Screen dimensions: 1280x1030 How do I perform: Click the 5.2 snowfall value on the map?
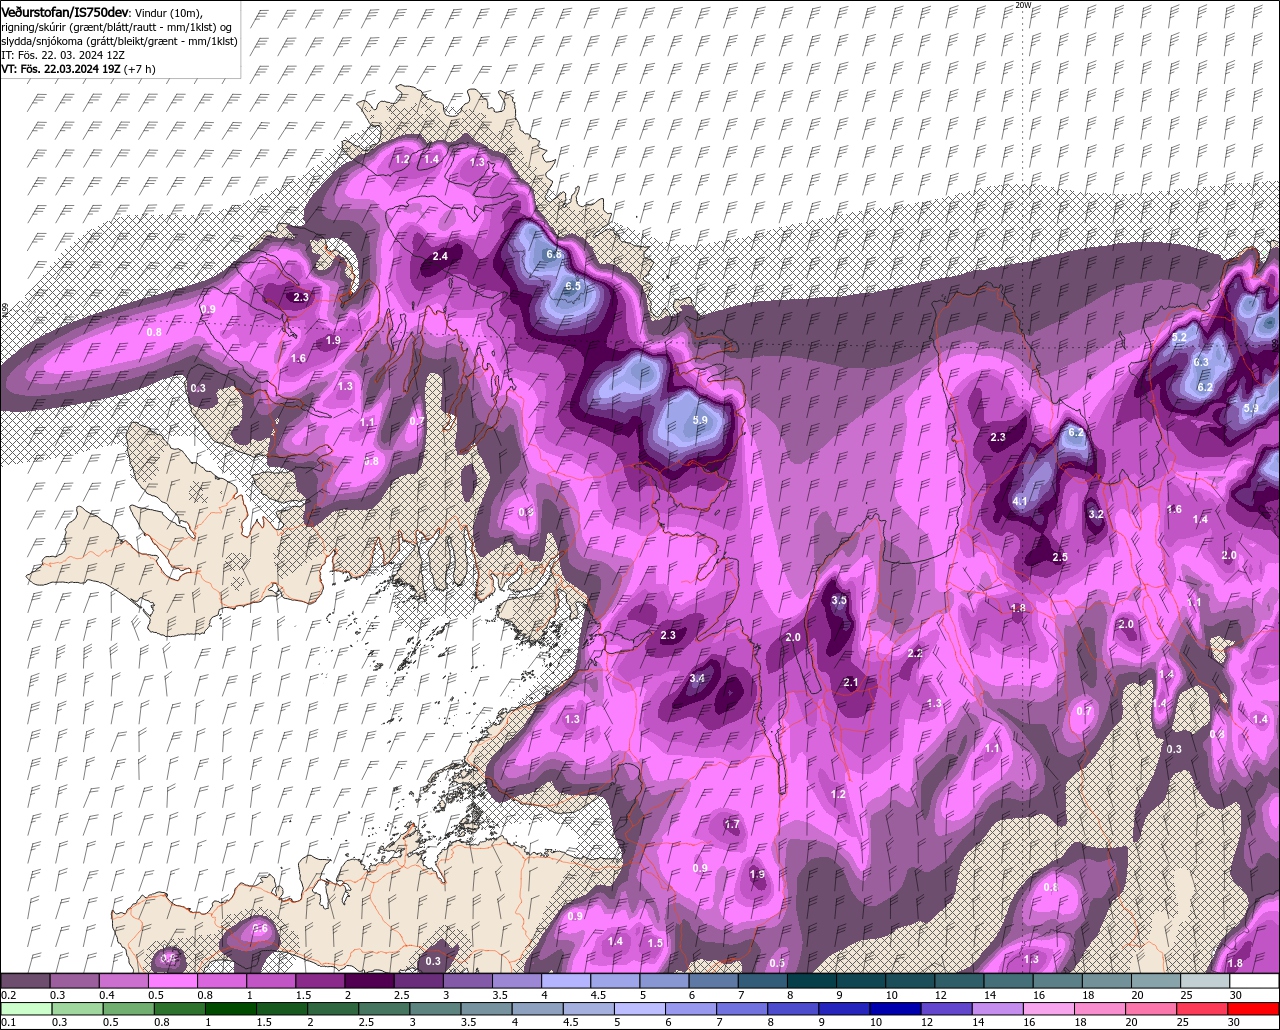(x=1178, y=338)
